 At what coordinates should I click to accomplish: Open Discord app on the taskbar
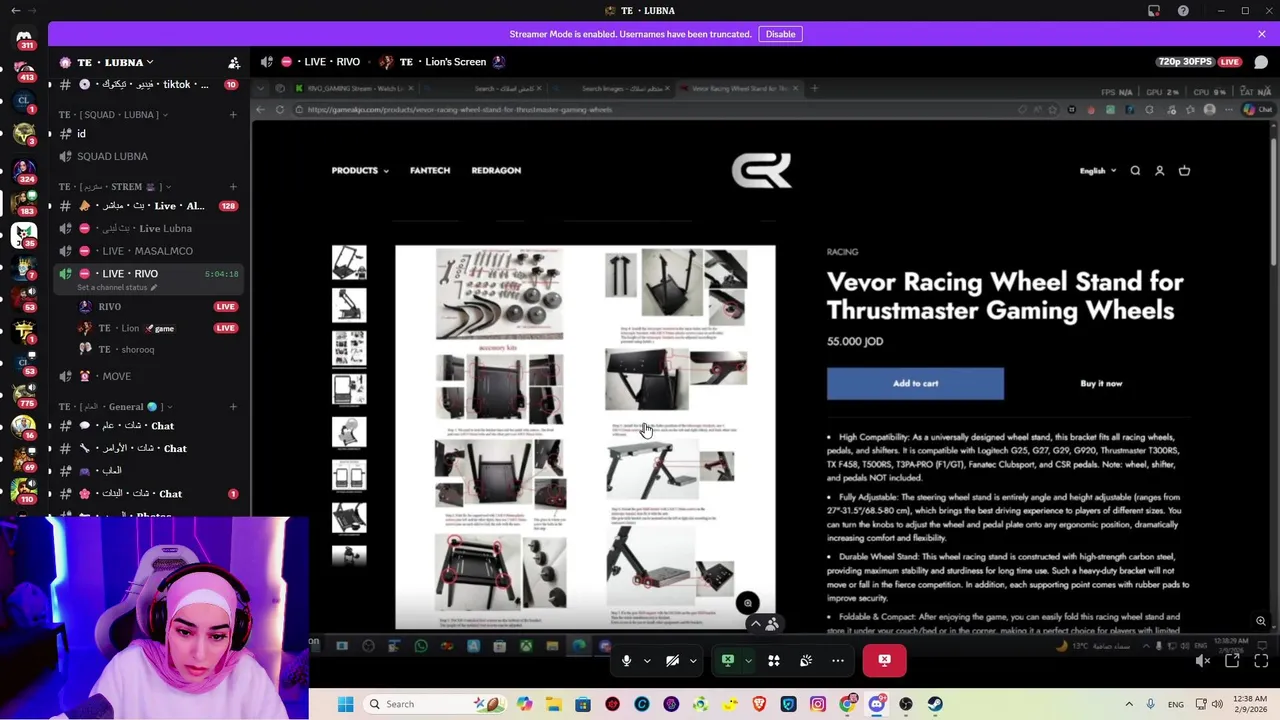(x=876, y=704)
